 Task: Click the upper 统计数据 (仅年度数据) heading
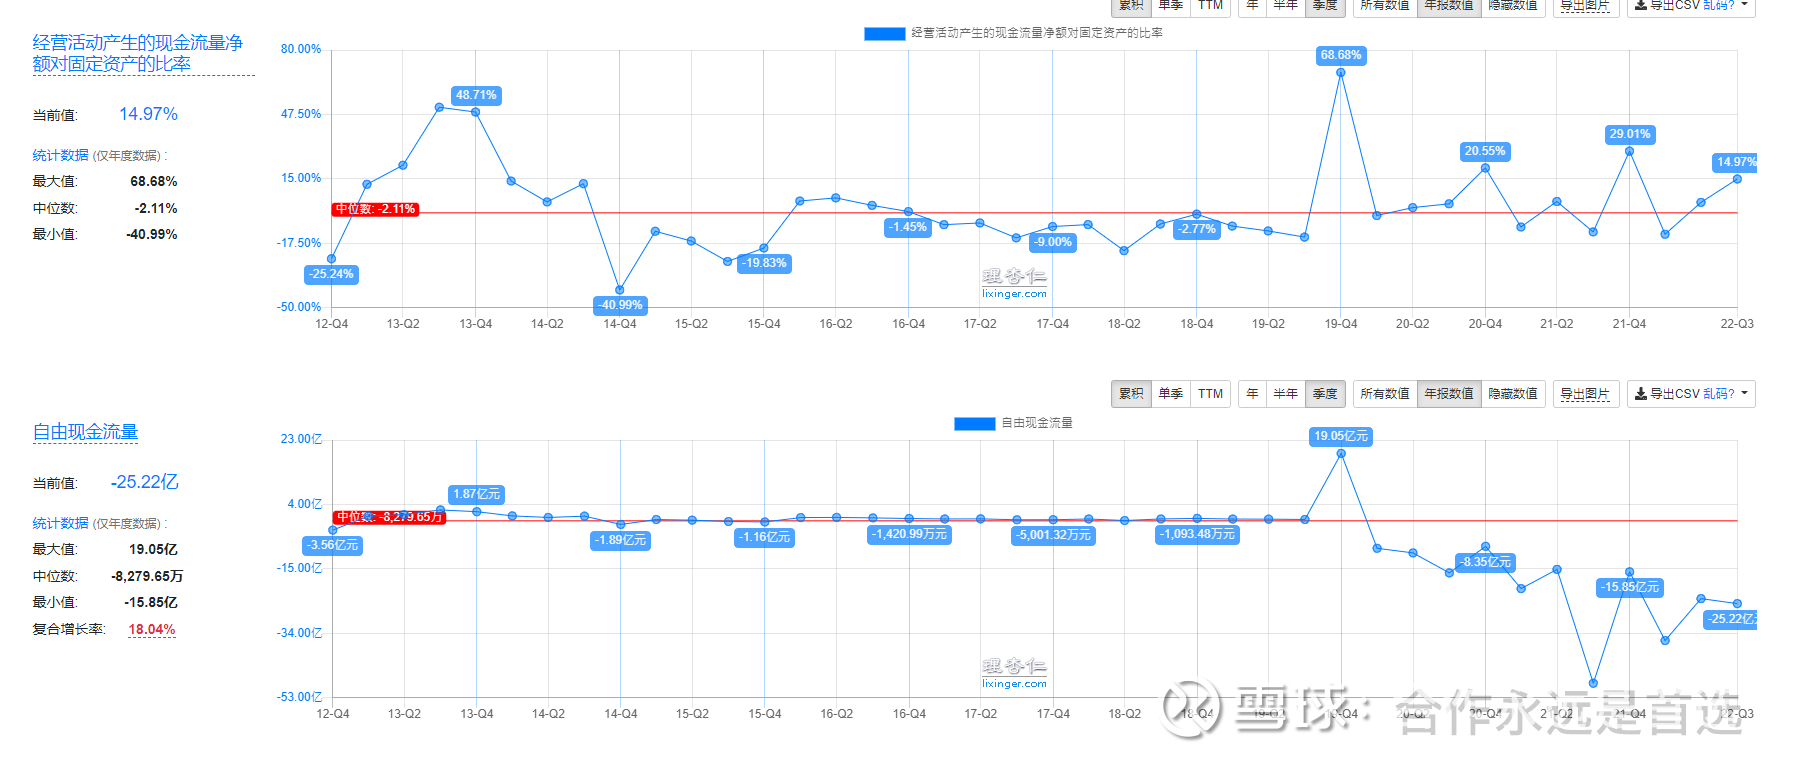(99, 155)
